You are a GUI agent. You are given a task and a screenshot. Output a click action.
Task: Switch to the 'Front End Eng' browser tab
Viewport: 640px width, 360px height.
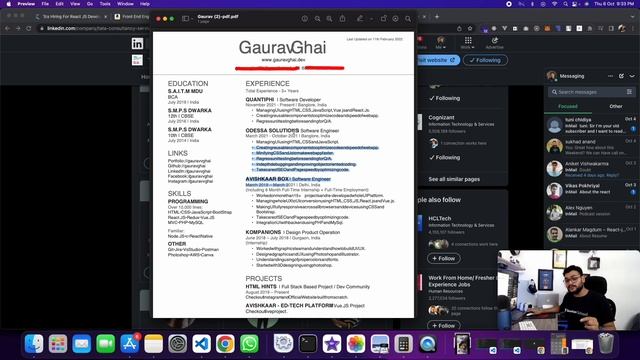(x=132, y=17)
